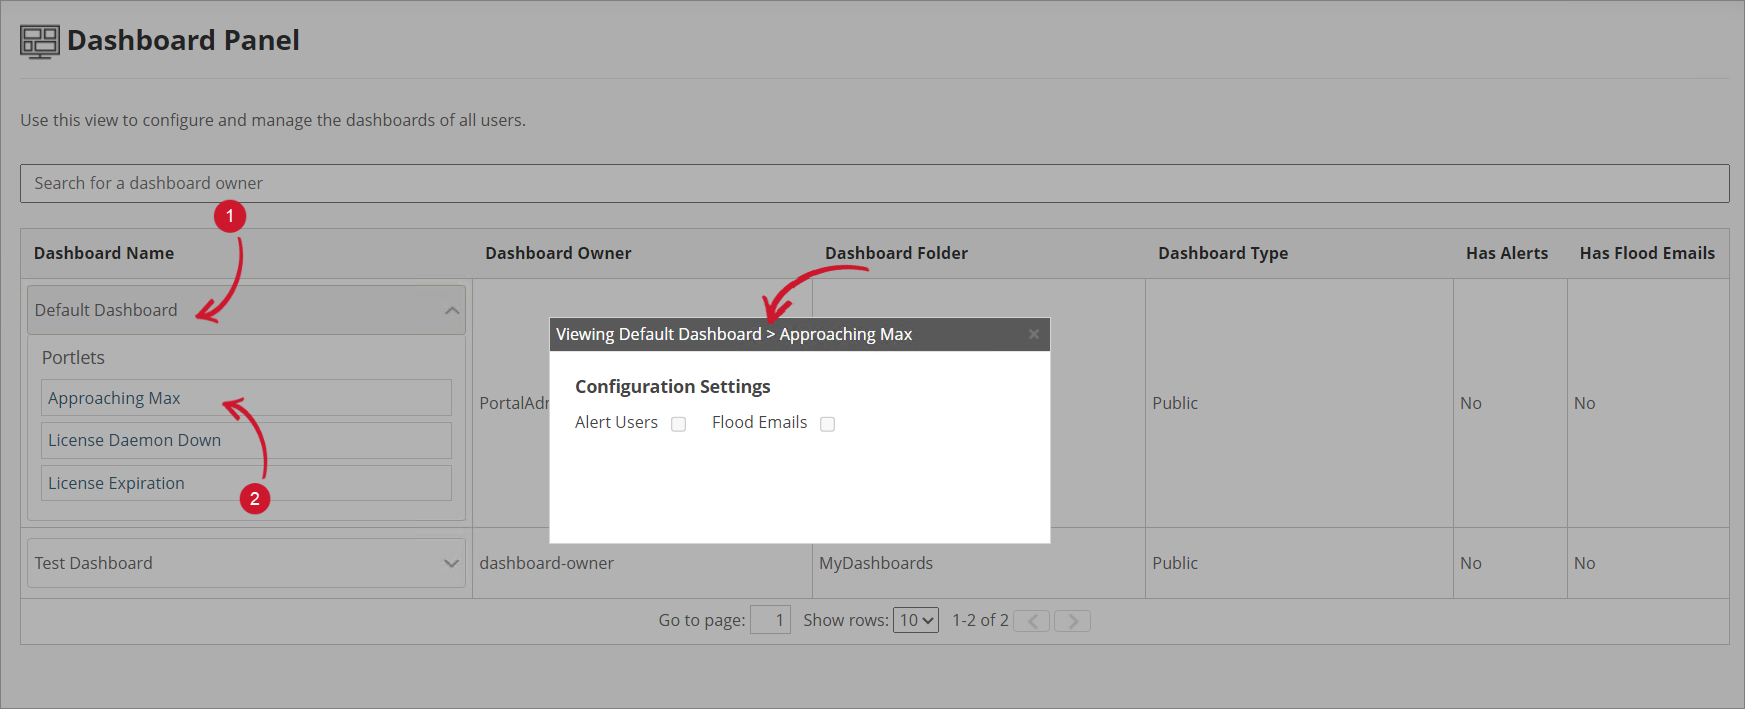The image size is (1745, 709).
Task: Enable the Alert Users checkbox
Action: tap(678, 424)
